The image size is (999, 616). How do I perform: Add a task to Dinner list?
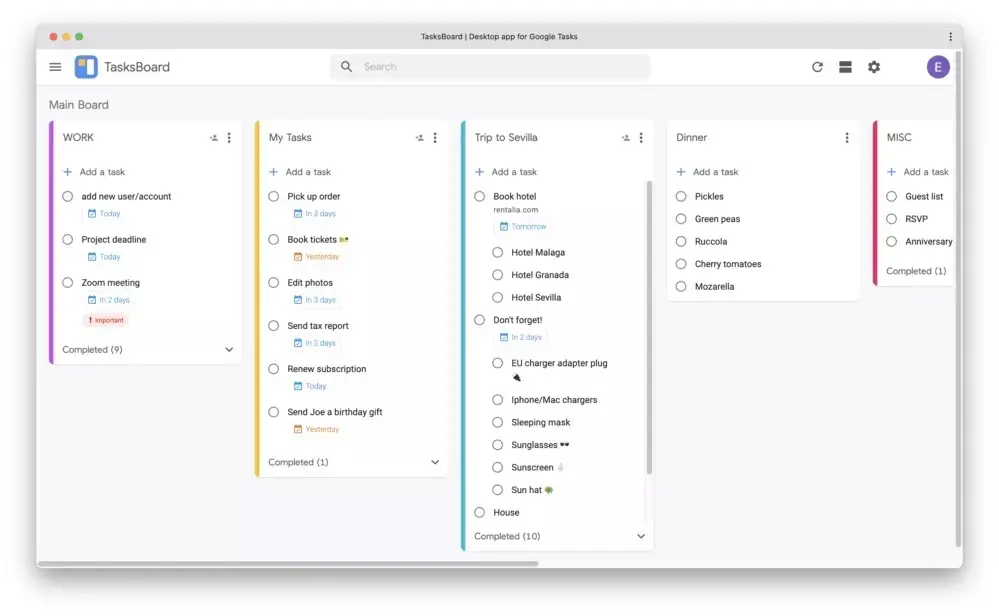[x=707, y=172]
